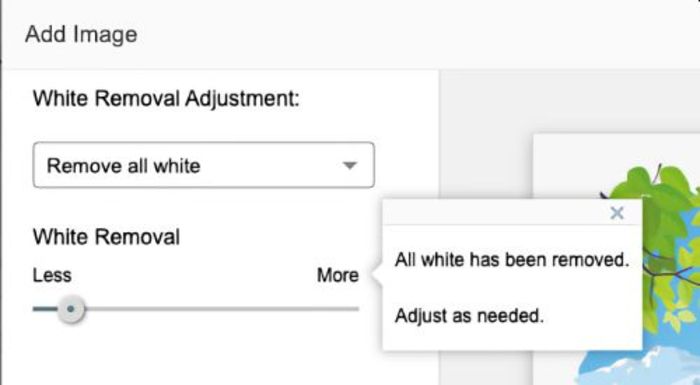Click the White Removal heading text
Image resolution: width=700 pixels, height=385 pixels.
[x=106, y=236]
